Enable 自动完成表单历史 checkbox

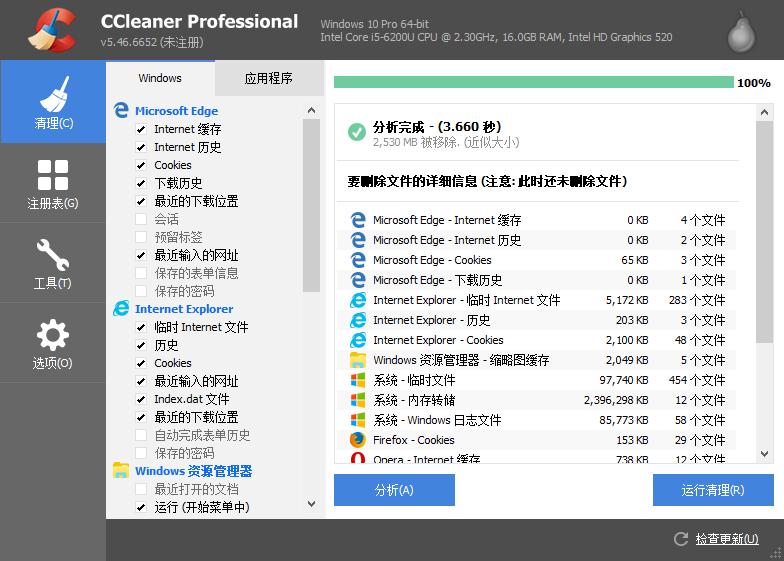coord(141,435)
